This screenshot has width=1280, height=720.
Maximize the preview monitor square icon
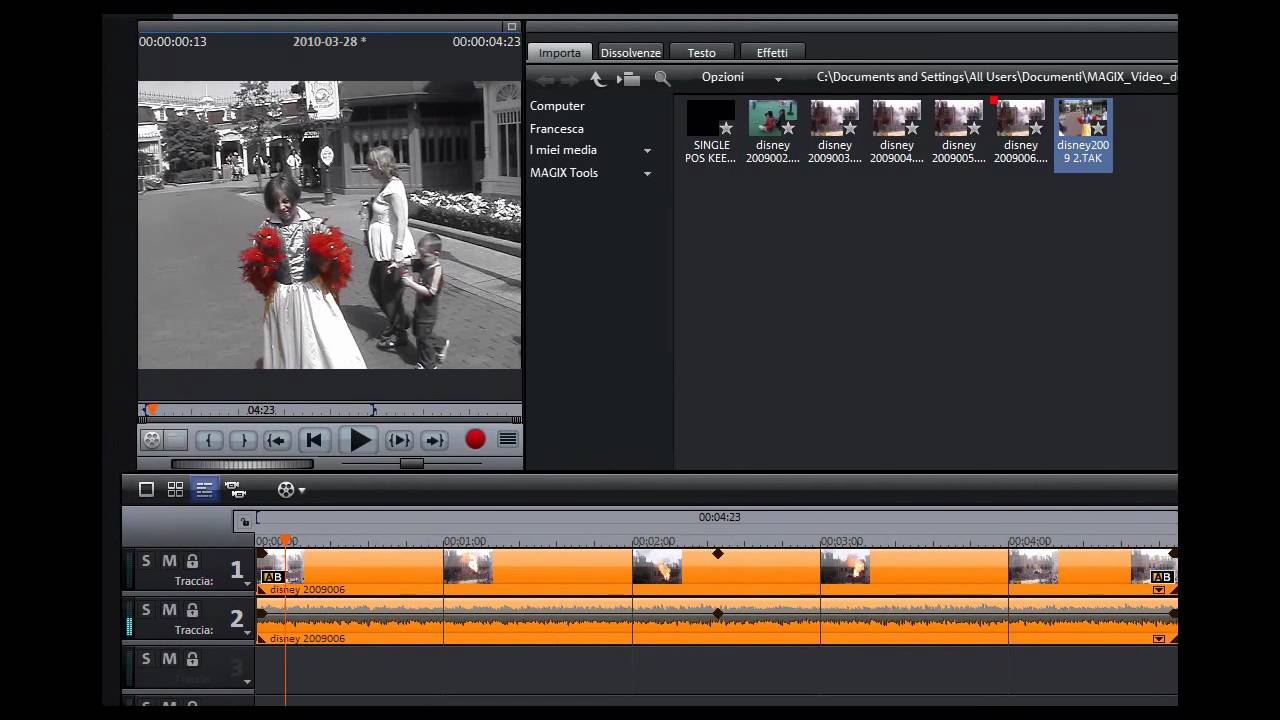coord(511,27)
